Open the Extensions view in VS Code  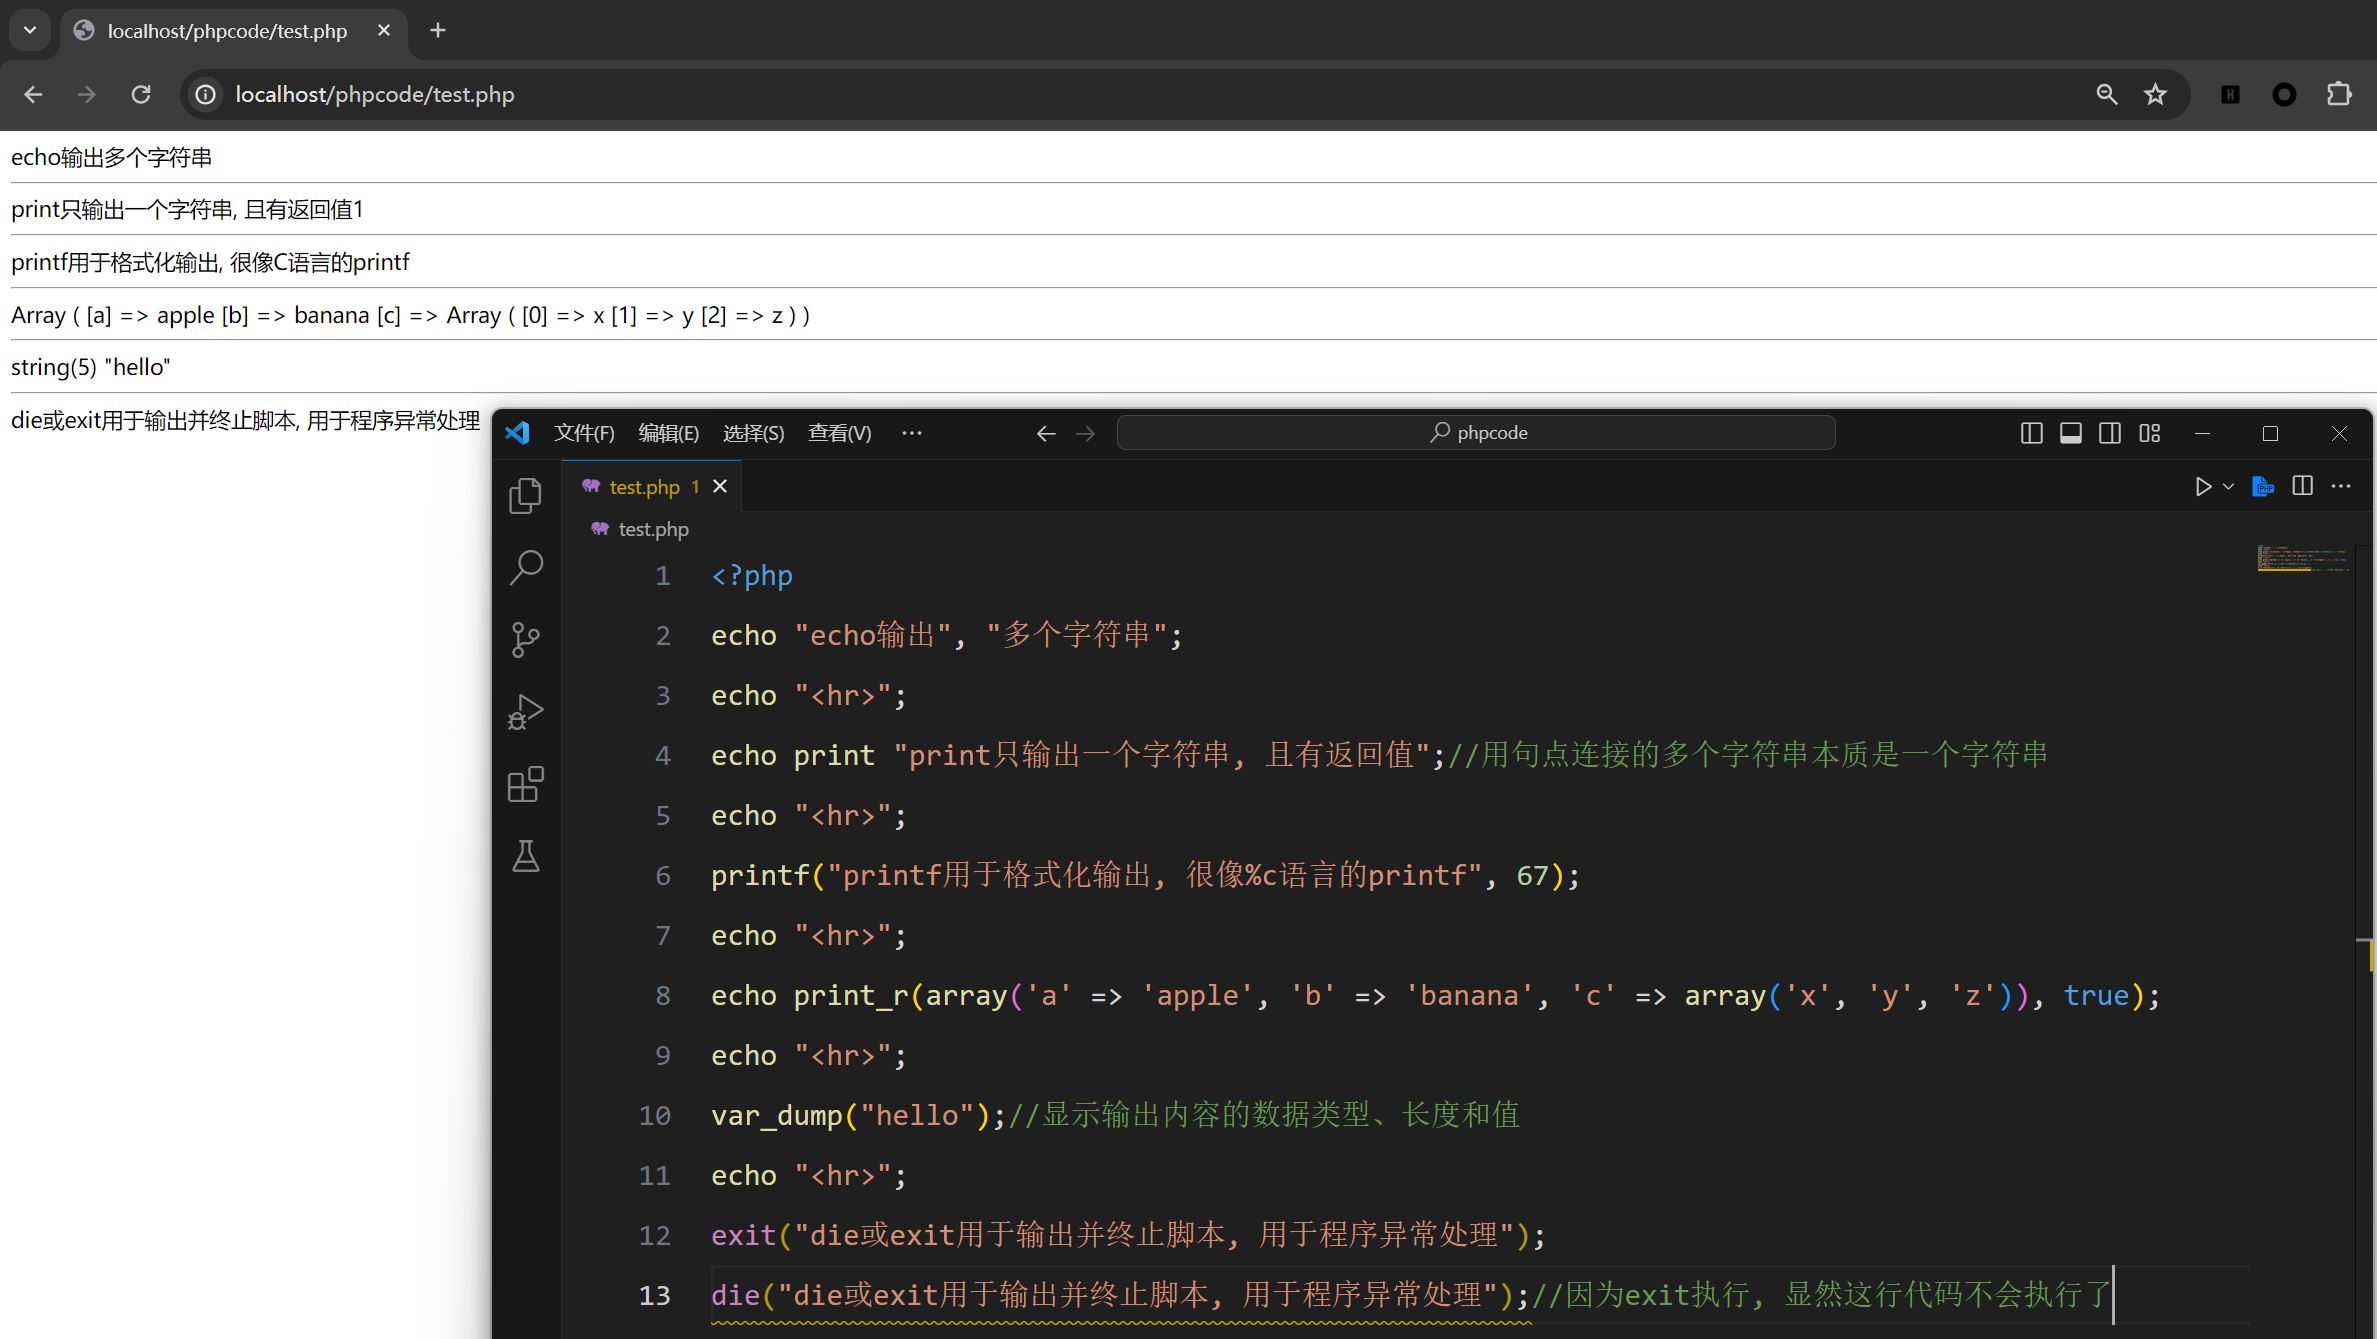[525, 784]
